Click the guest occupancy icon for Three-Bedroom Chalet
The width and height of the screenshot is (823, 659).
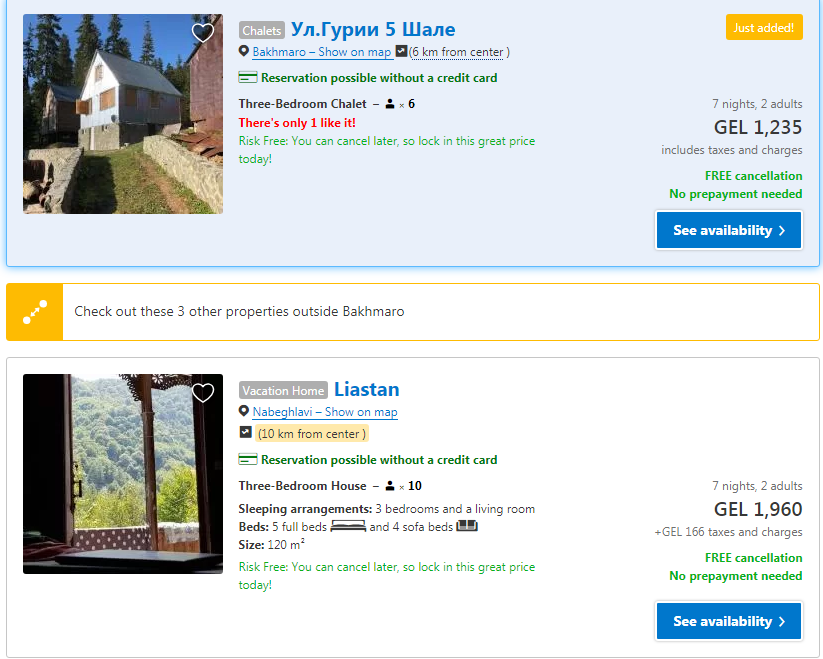389,104
